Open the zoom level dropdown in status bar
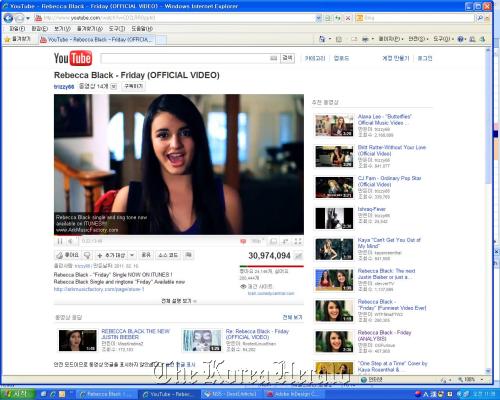The image size is (500, 400). (482, 380)
